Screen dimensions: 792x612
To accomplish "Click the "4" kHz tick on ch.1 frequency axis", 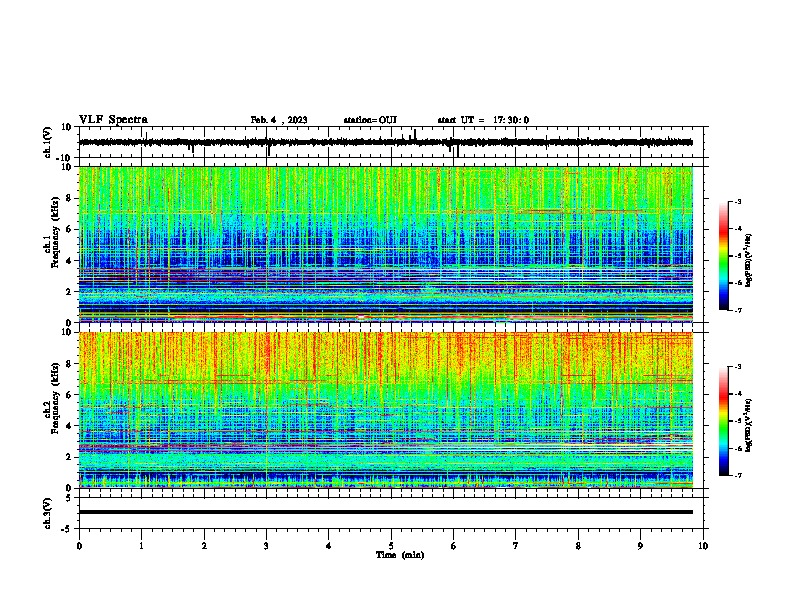I will click(x=69, y=261).
